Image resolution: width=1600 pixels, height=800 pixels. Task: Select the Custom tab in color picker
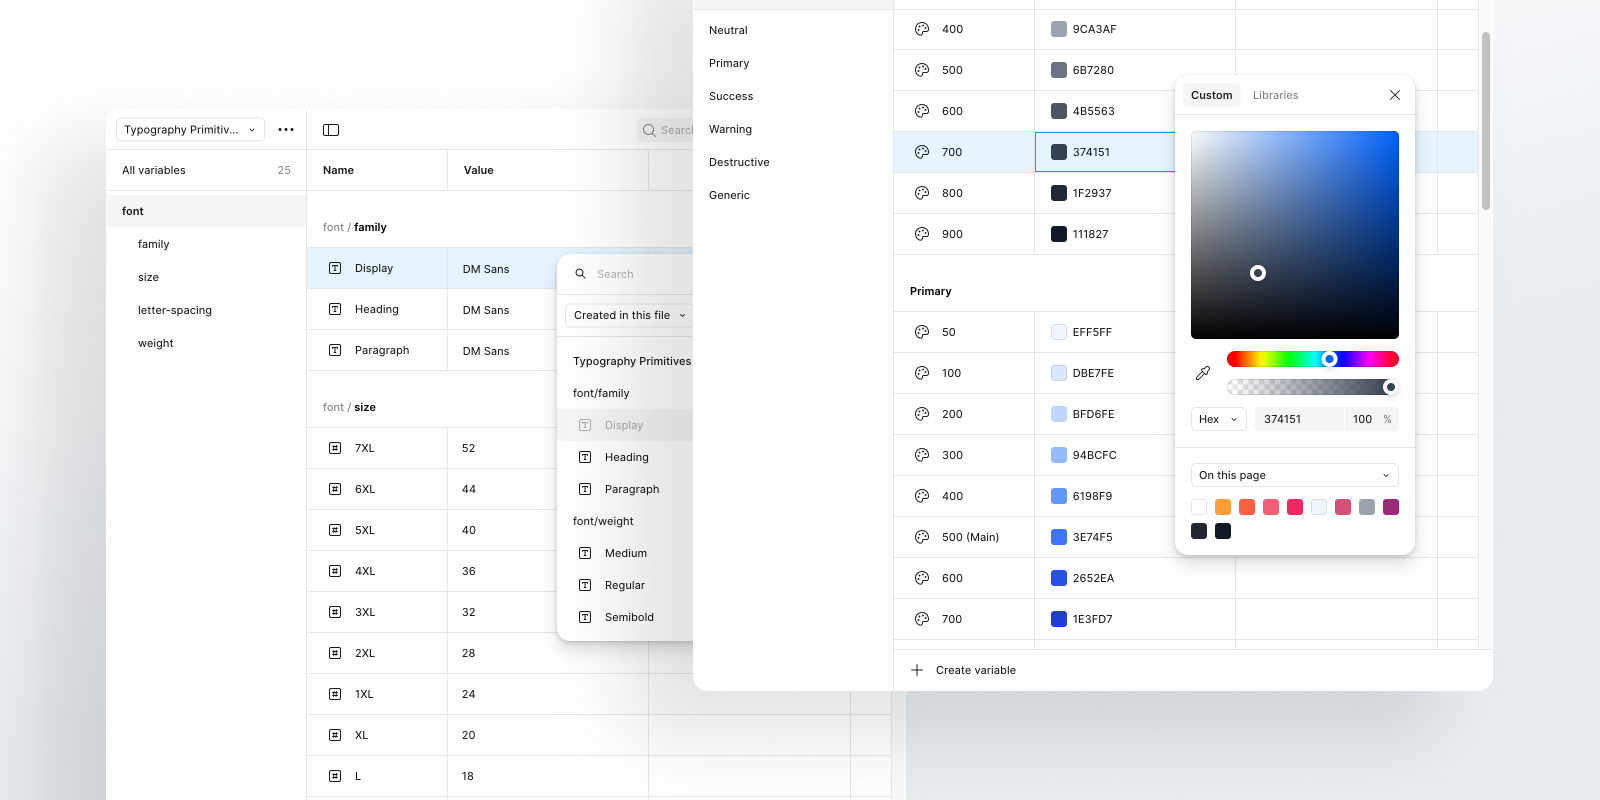[1211, 95]
